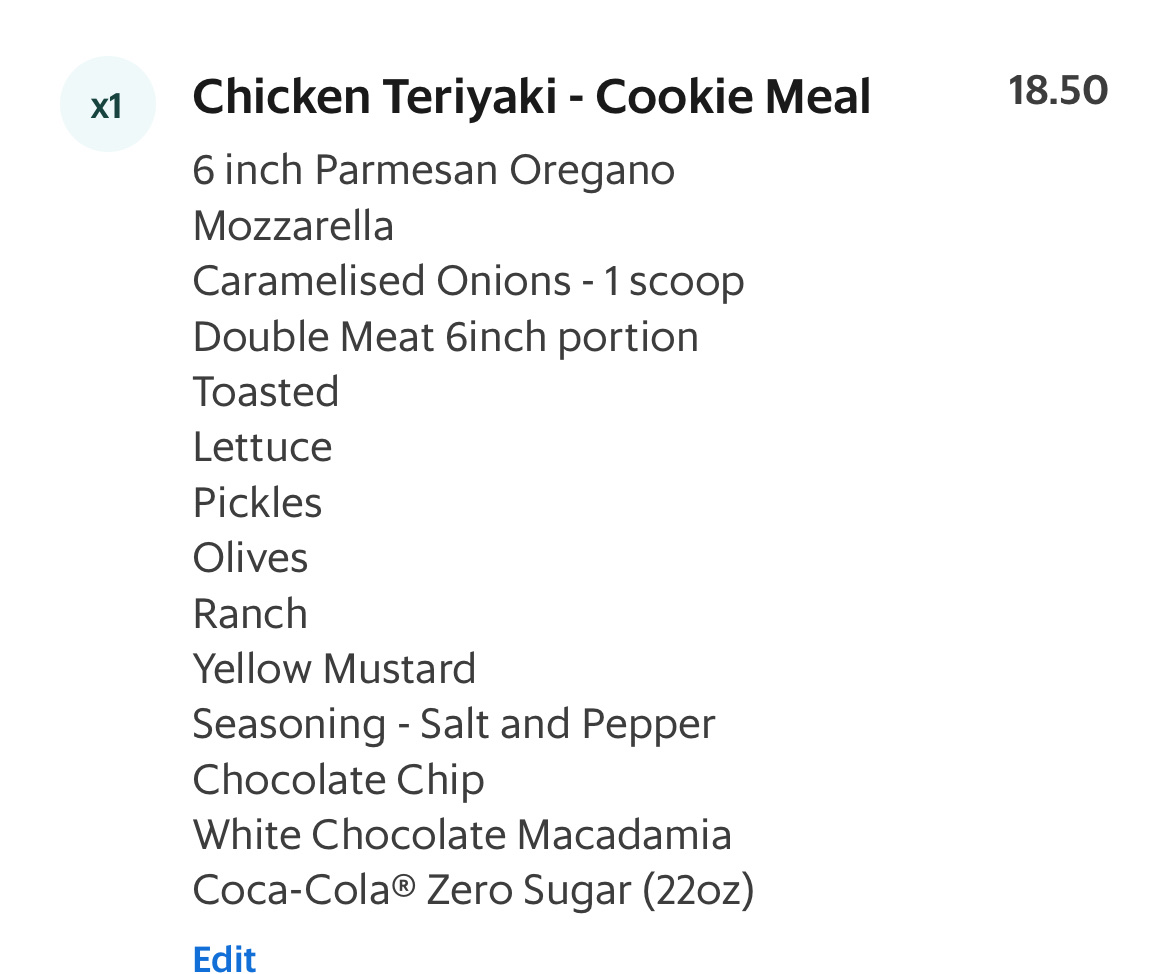Click the circular badge beside the meal name

pyautogui.click(x=107, y=103)
